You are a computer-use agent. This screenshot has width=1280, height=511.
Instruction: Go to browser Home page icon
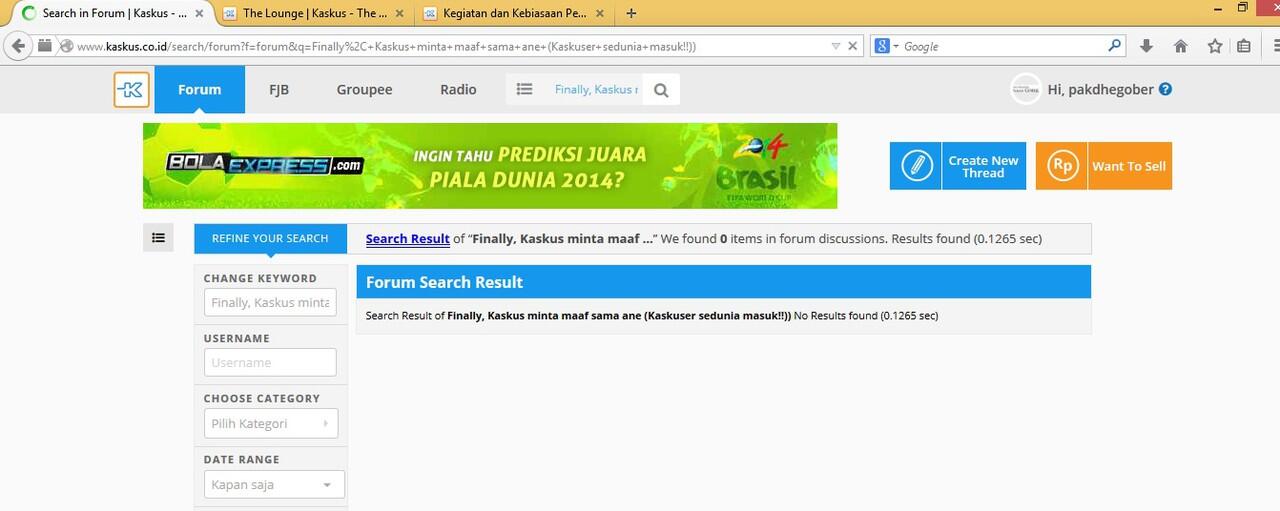coord(1180,46)
